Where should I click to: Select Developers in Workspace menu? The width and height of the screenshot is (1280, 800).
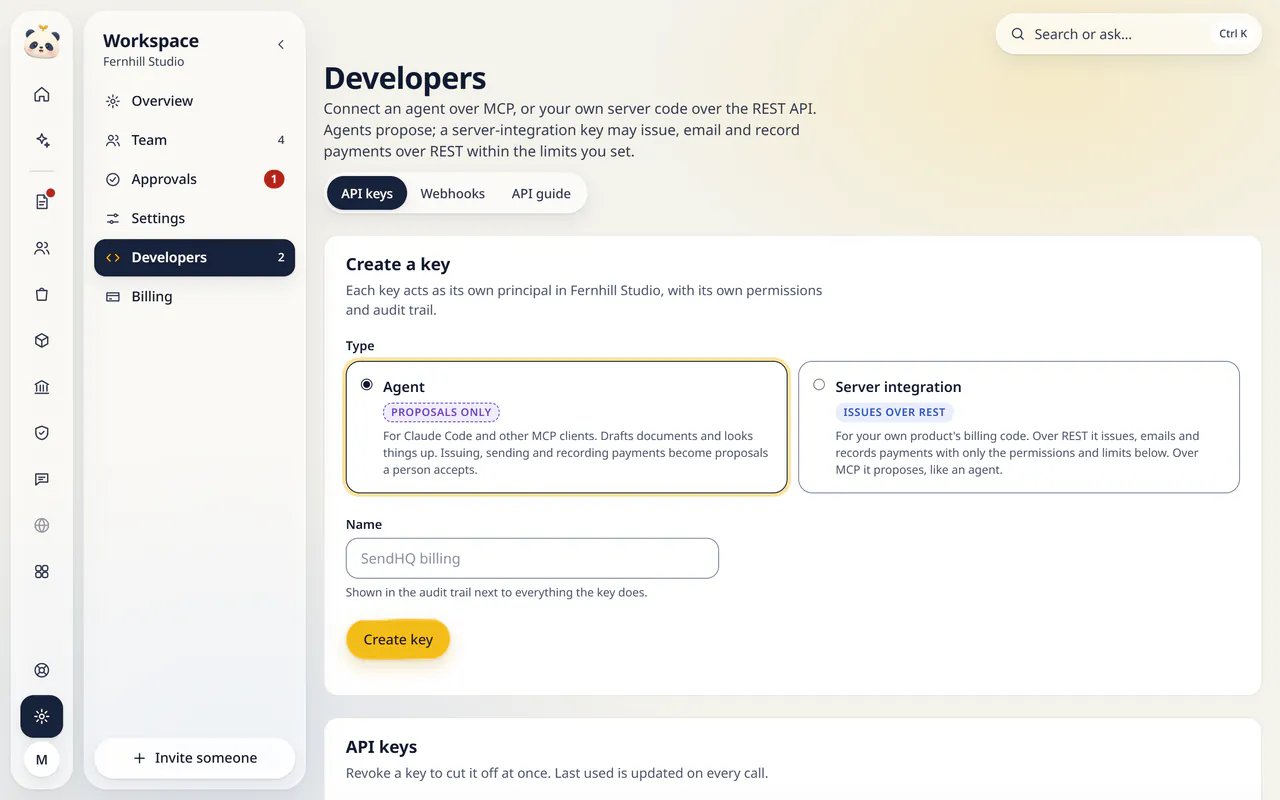194,257
